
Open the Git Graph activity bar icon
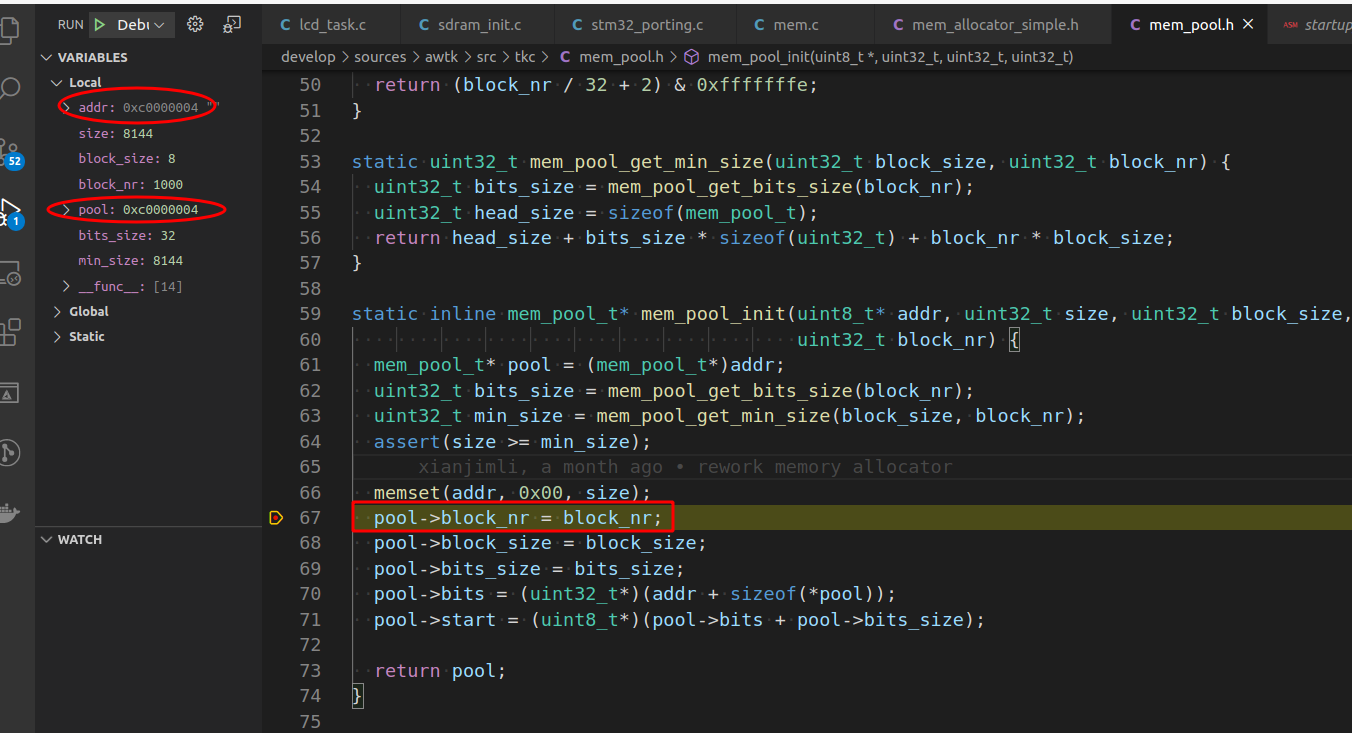[9, 452]
